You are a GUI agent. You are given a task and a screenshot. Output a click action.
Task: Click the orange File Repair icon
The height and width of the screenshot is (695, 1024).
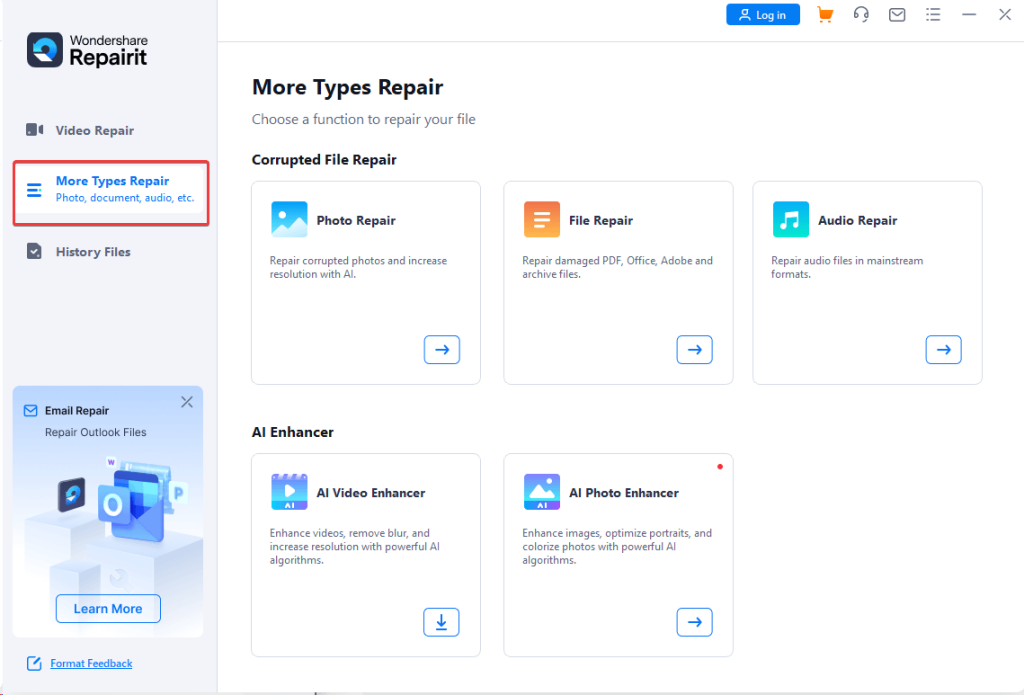(542, 220)
